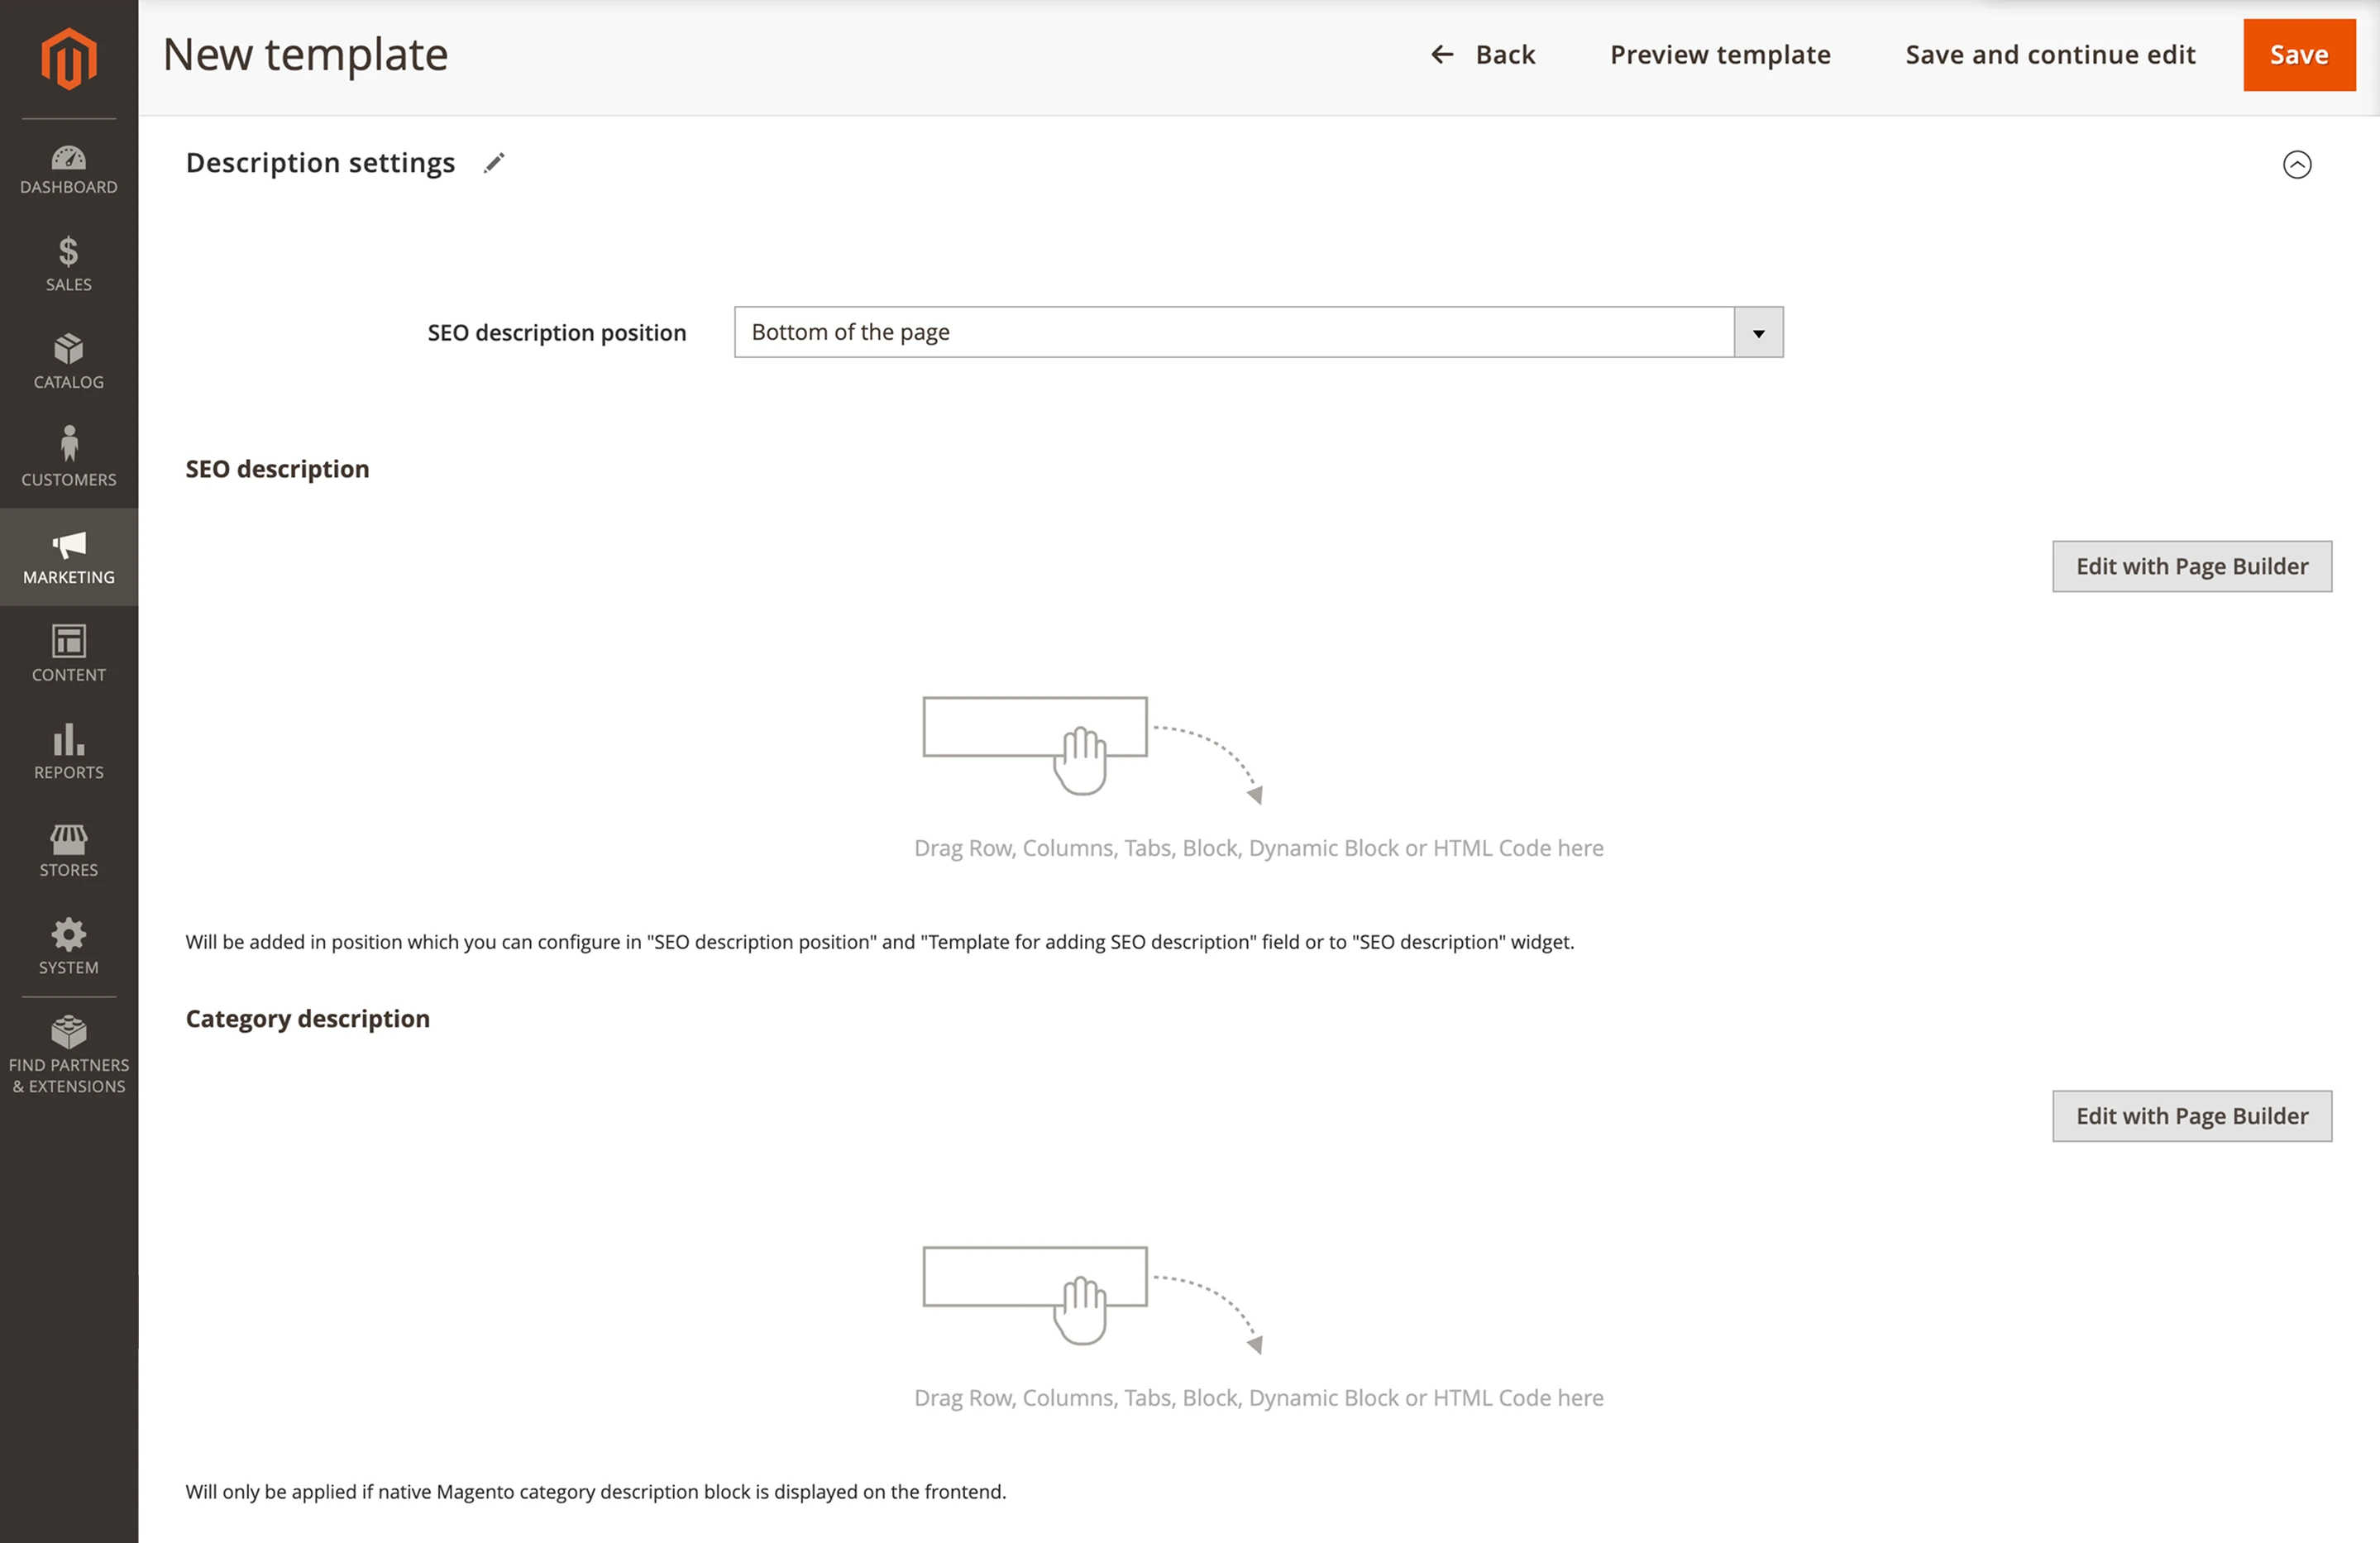The image size is (2380, 1543).
Task: Click the Magento logo at the top
Action: (x=68, y=57)
